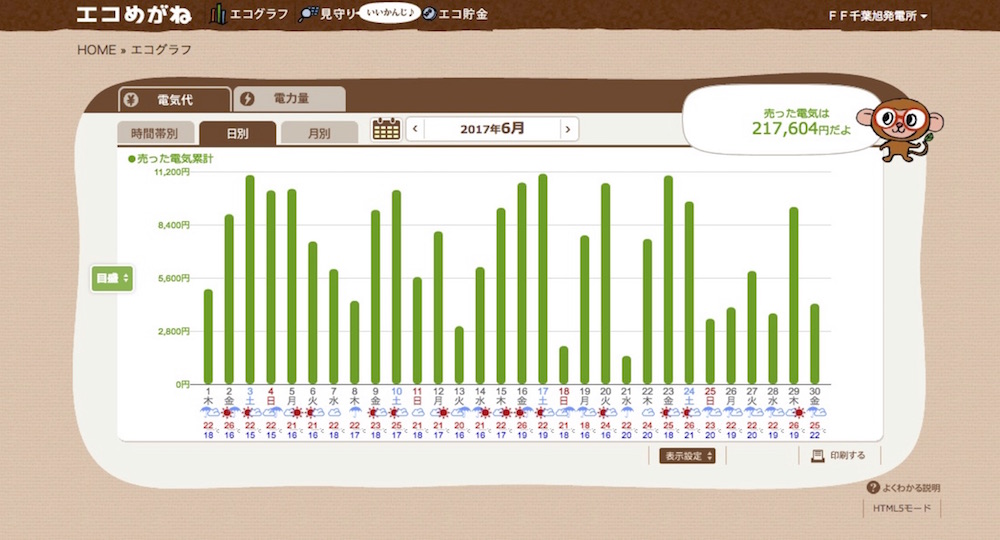1000x540 pixels.
Task: Click the printer icon next to 印刷する
Action: [817, 455]
